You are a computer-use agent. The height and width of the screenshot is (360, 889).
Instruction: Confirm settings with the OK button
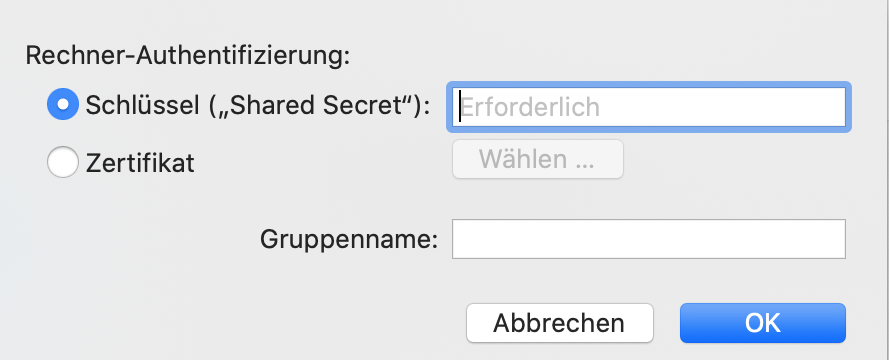pos(763,323)
